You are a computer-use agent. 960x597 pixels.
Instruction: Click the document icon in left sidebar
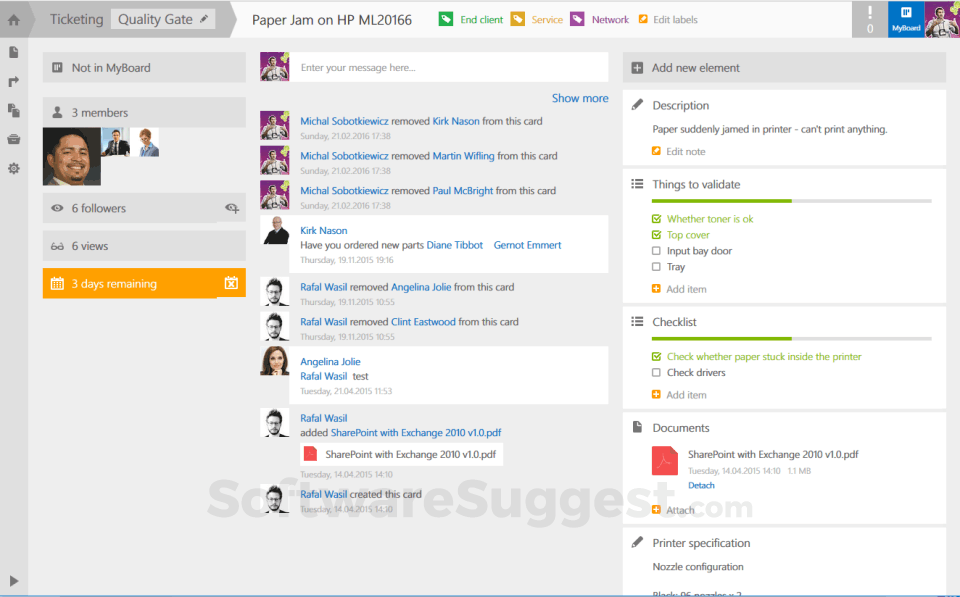pos(13,53)
